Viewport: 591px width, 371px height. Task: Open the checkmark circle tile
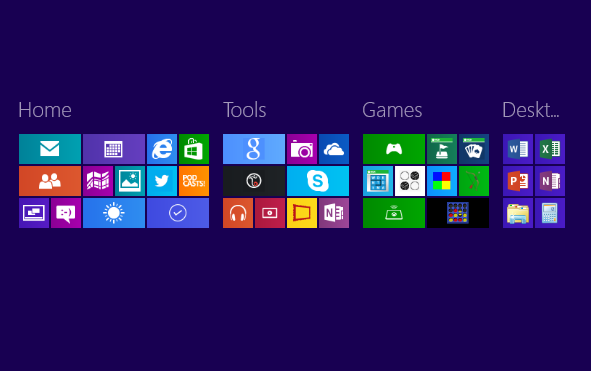(178, 213)
